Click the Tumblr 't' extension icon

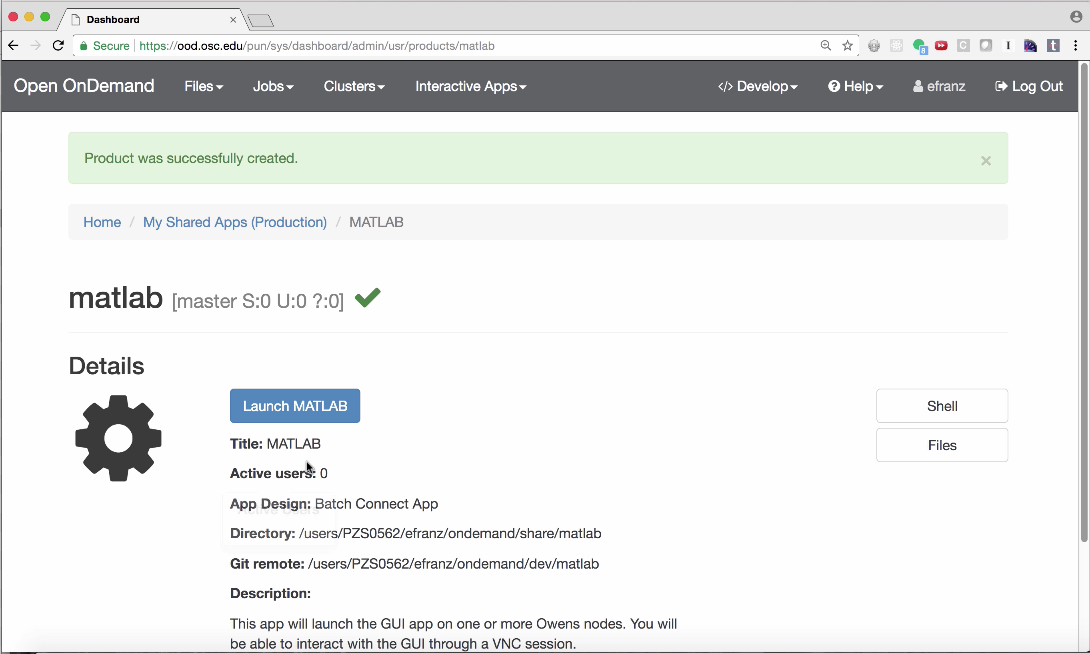[1053, 46]
